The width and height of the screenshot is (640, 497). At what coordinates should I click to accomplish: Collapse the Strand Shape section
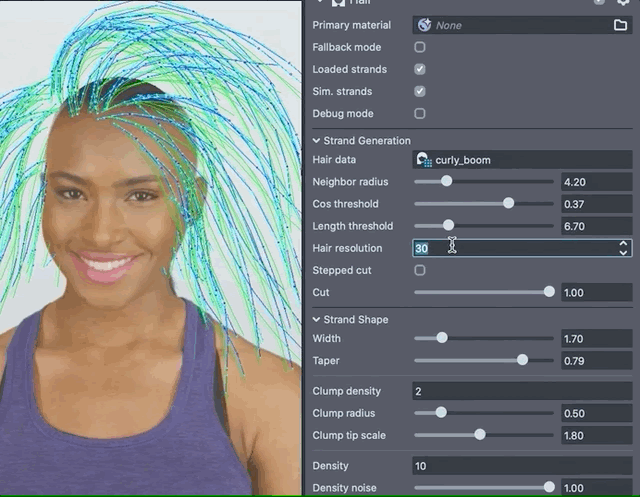[317, 320]
